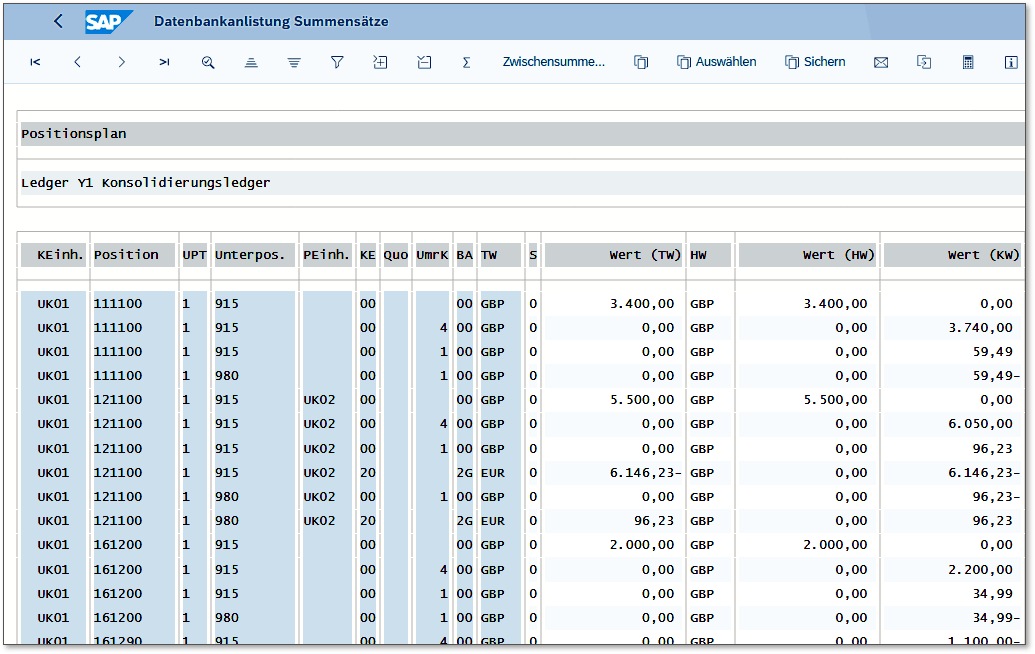Click the Zwischensumme... button

click(x=553, y=62)
